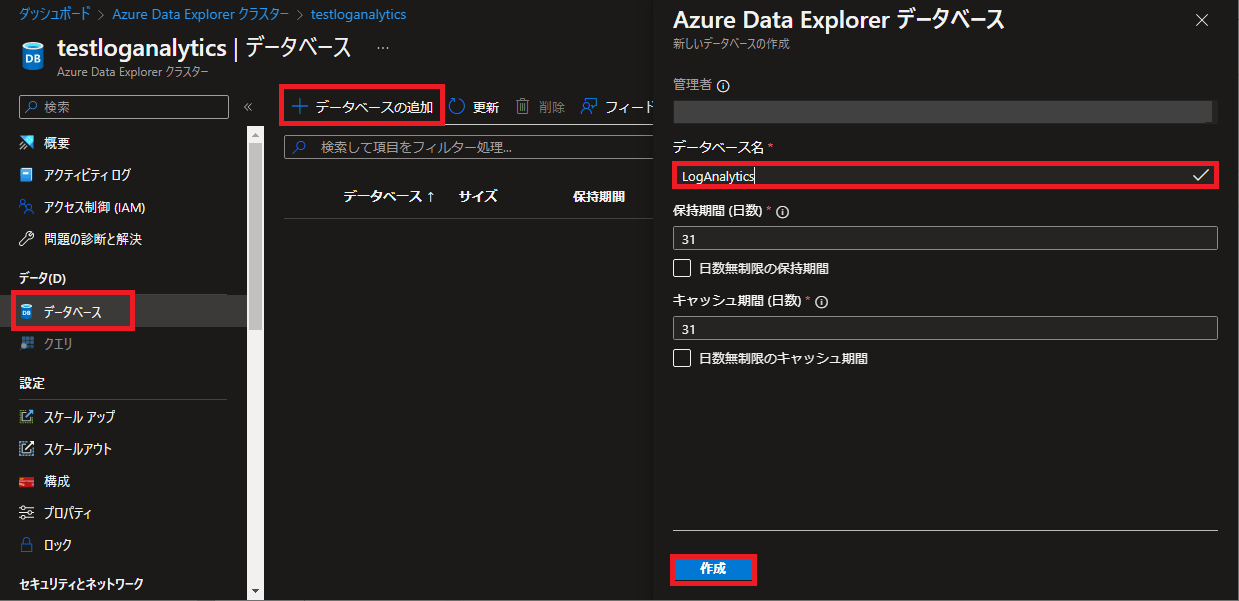The width and height of the screenshot is (1239, 601).
Task: Open the アクティビティ ログ icon
Action: pyautogui.click(x=27, y=175)
